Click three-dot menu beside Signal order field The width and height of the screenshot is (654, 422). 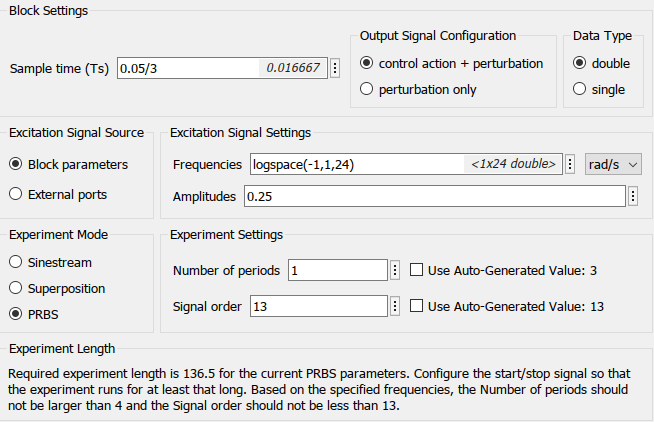pos(394,306)
